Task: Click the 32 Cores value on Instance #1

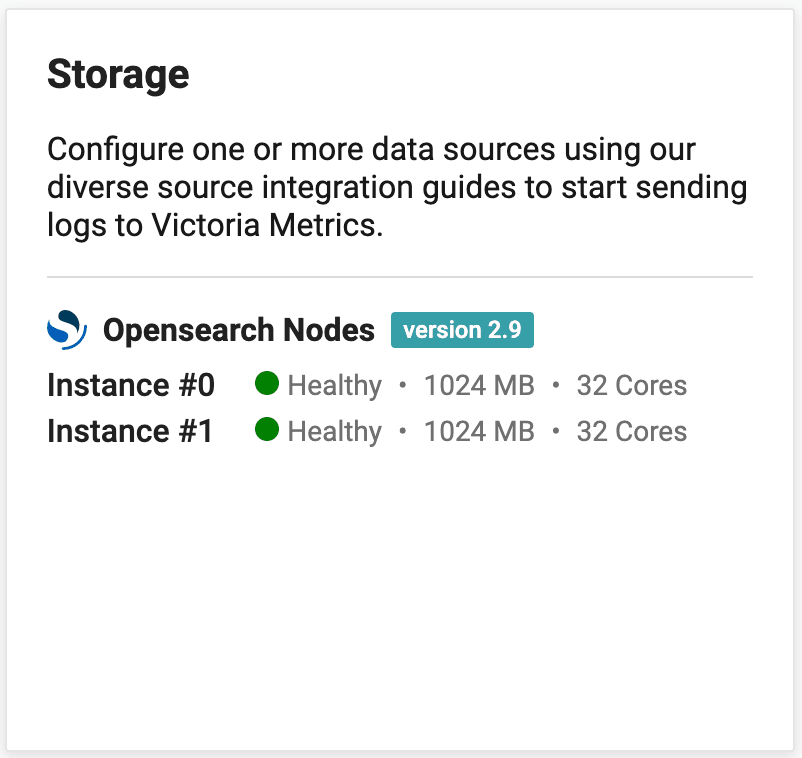Action: pos(631,431)
